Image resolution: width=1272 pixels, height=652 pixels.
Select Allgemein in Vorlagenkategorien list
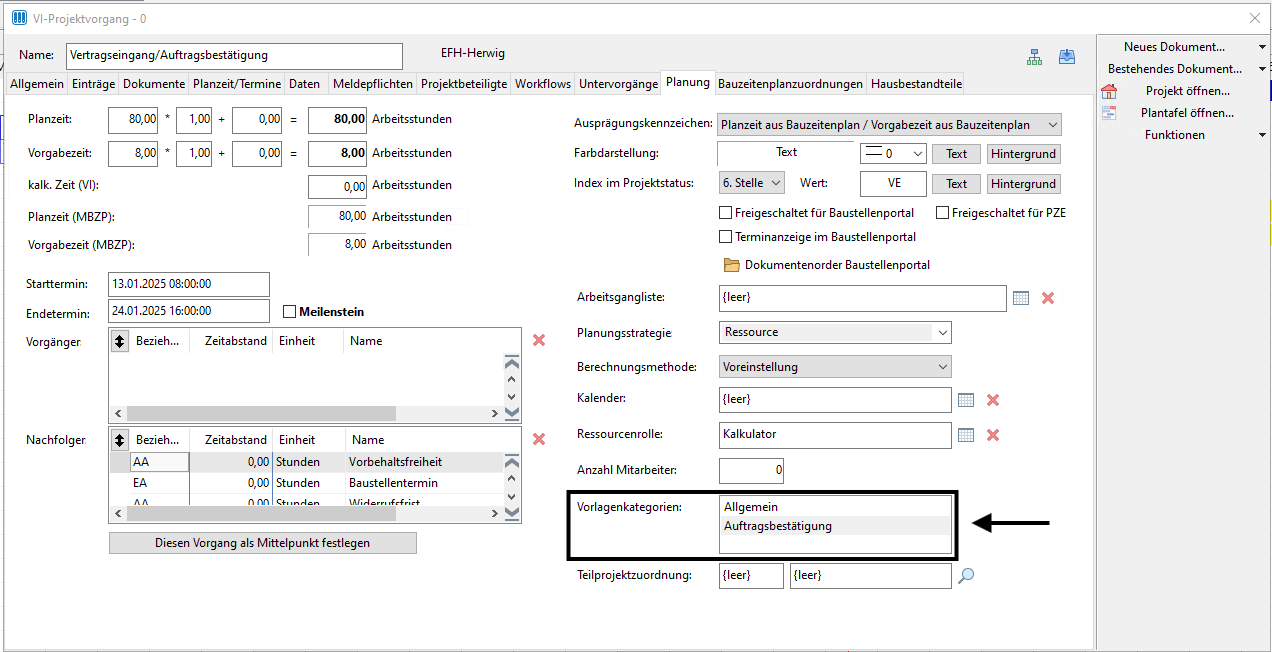pos(835,507)
